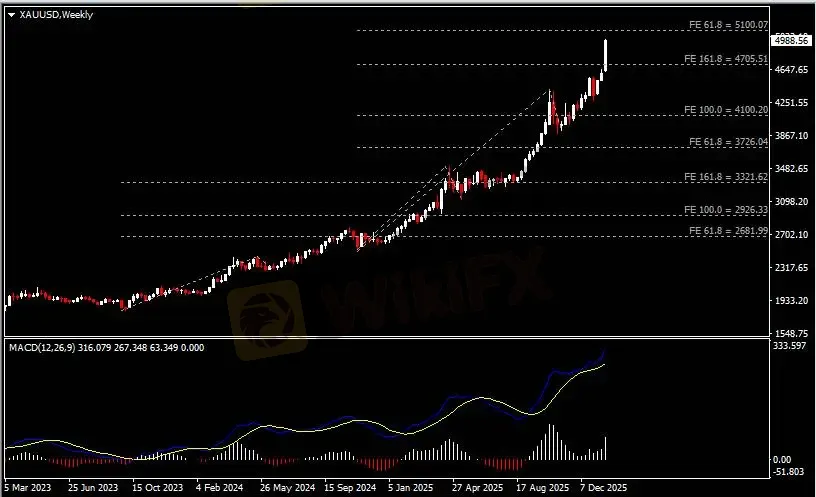
Task: Click the 333.597 MACD scale value
Action: (790, 346)
